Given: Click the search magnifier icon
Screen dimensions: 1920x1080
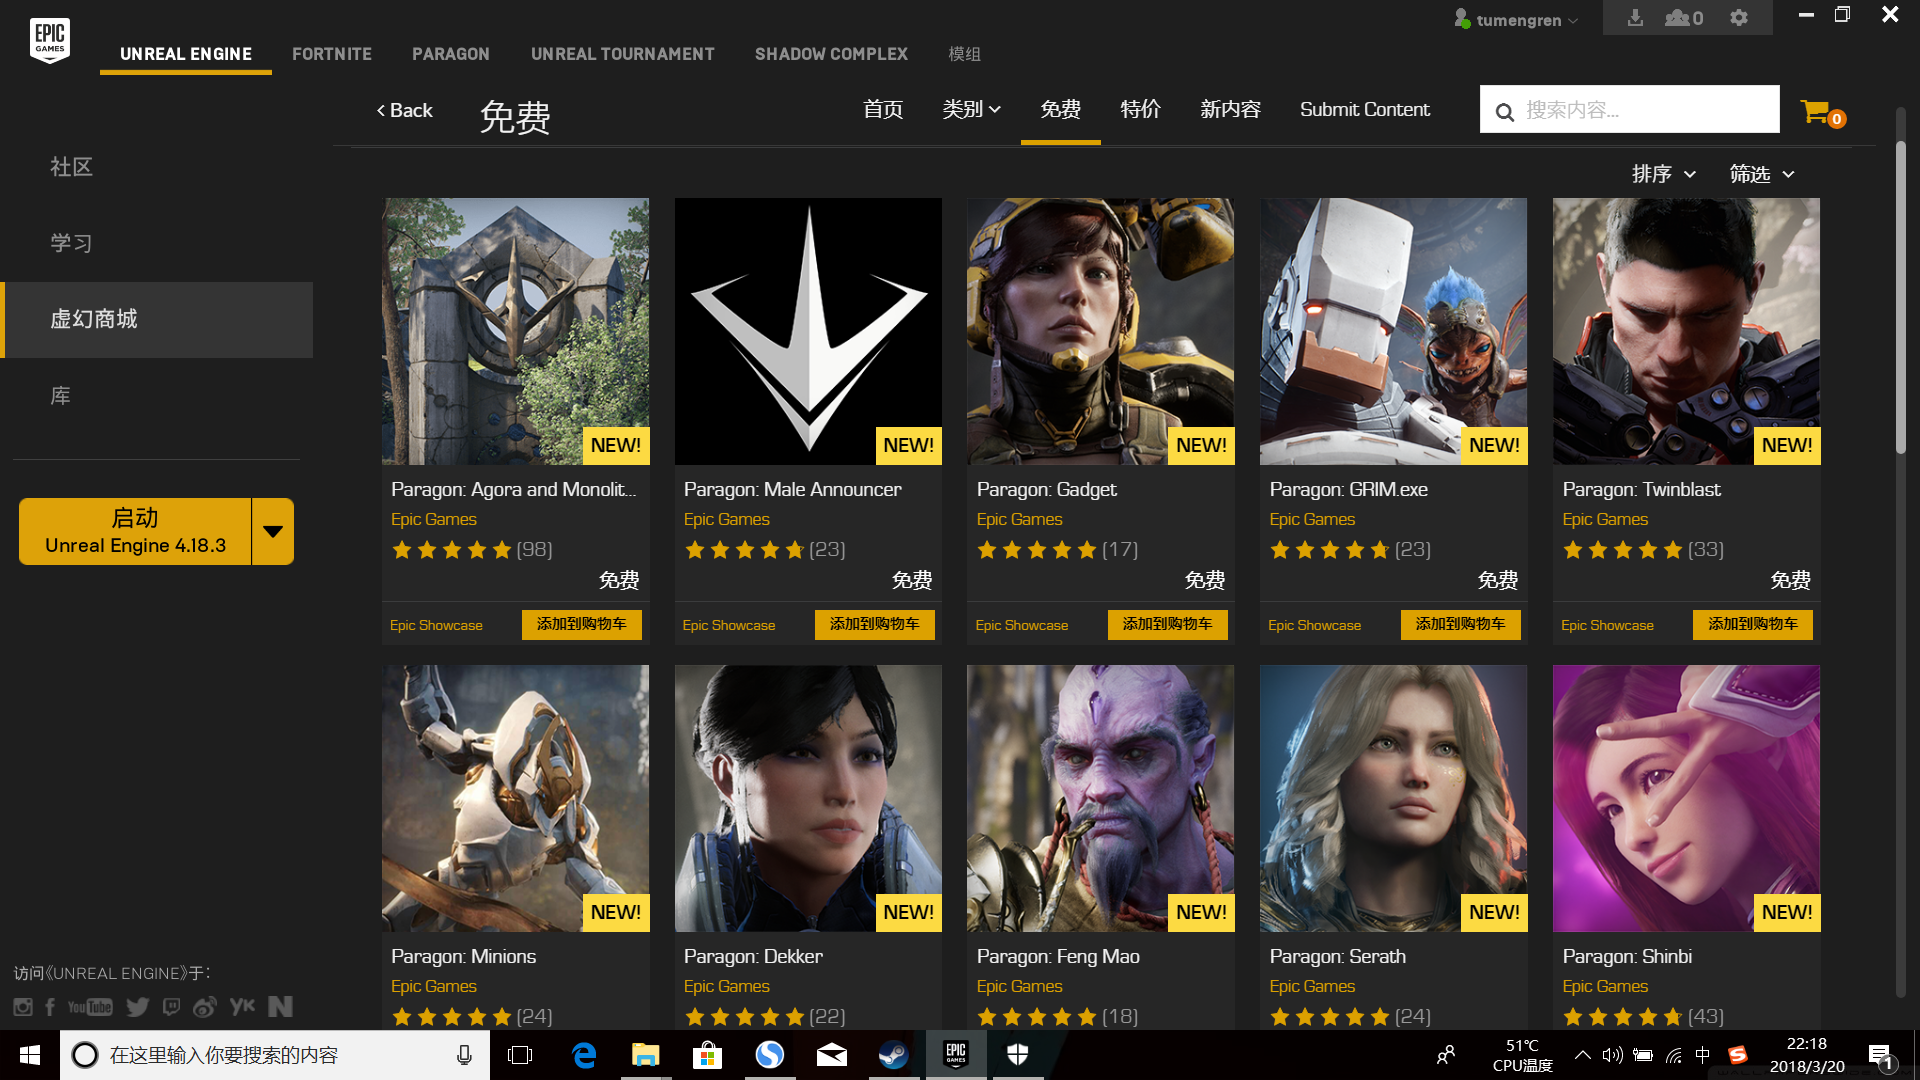Looking at the screenshot, I should point(1505,111).
